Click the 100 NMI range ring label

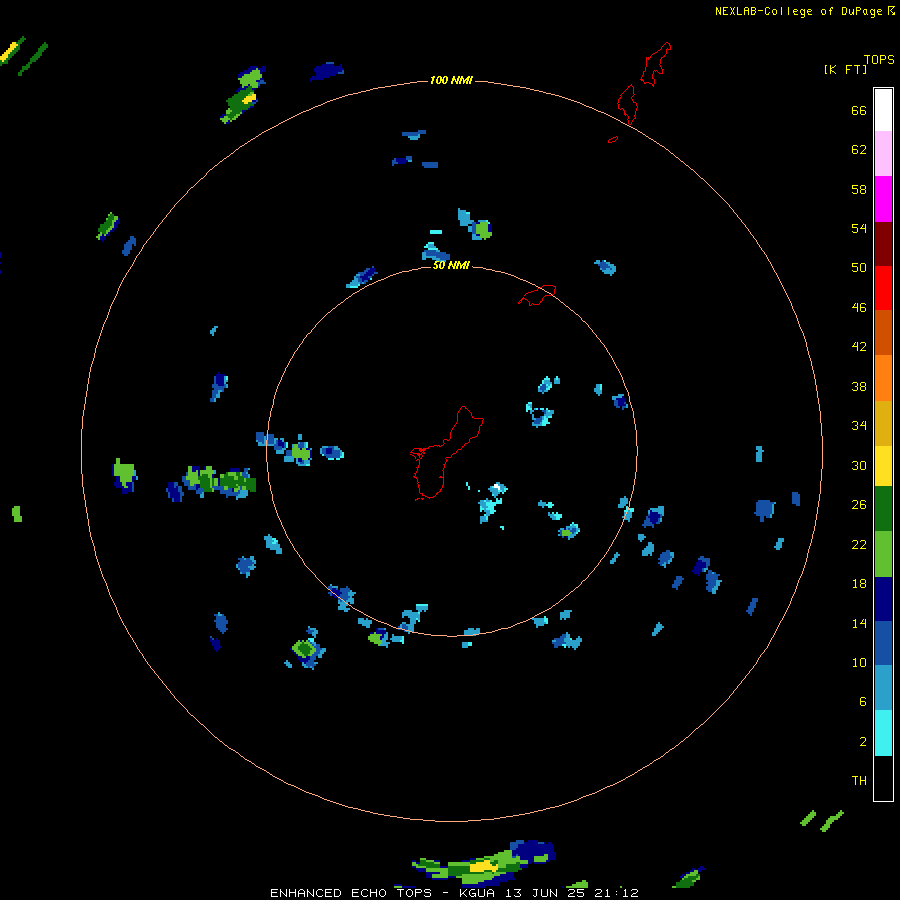[x=451, y=80]
